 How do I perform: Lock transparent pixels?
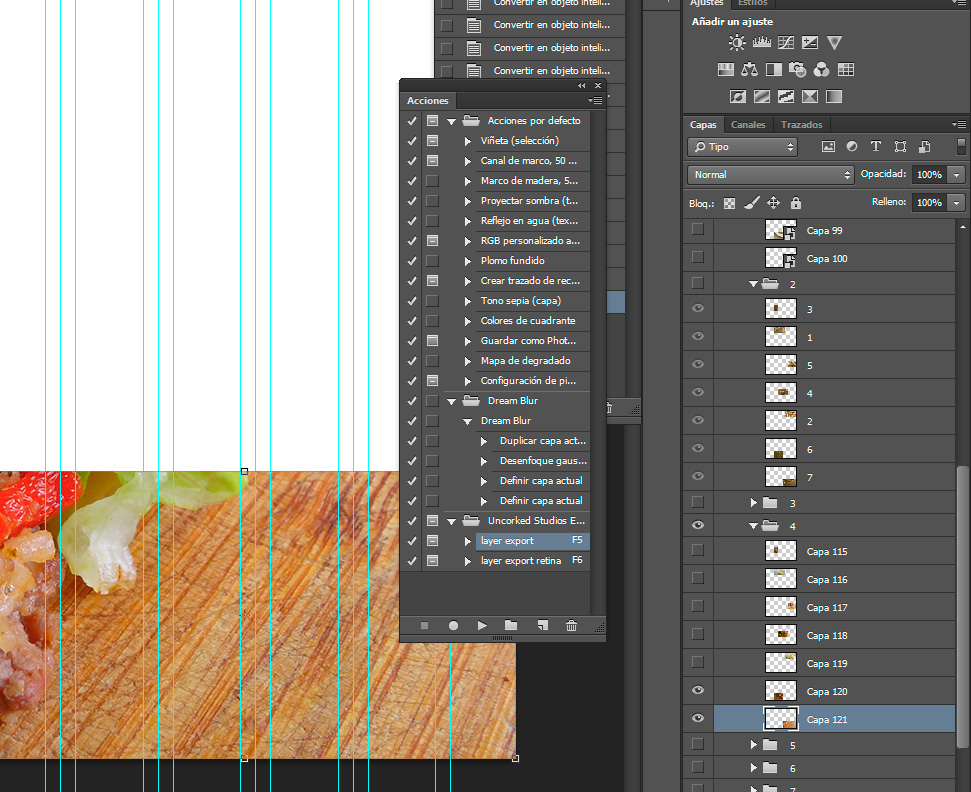pos(729,203)
